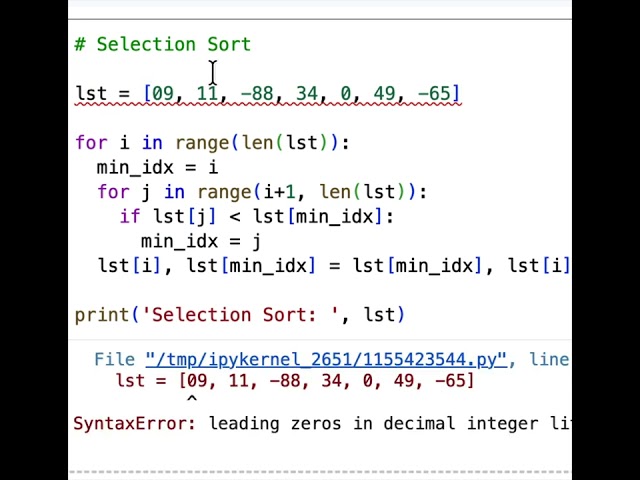640x480 pixels.
Task: Click the 'min_idx = j' code line
Action: [201, 242]
